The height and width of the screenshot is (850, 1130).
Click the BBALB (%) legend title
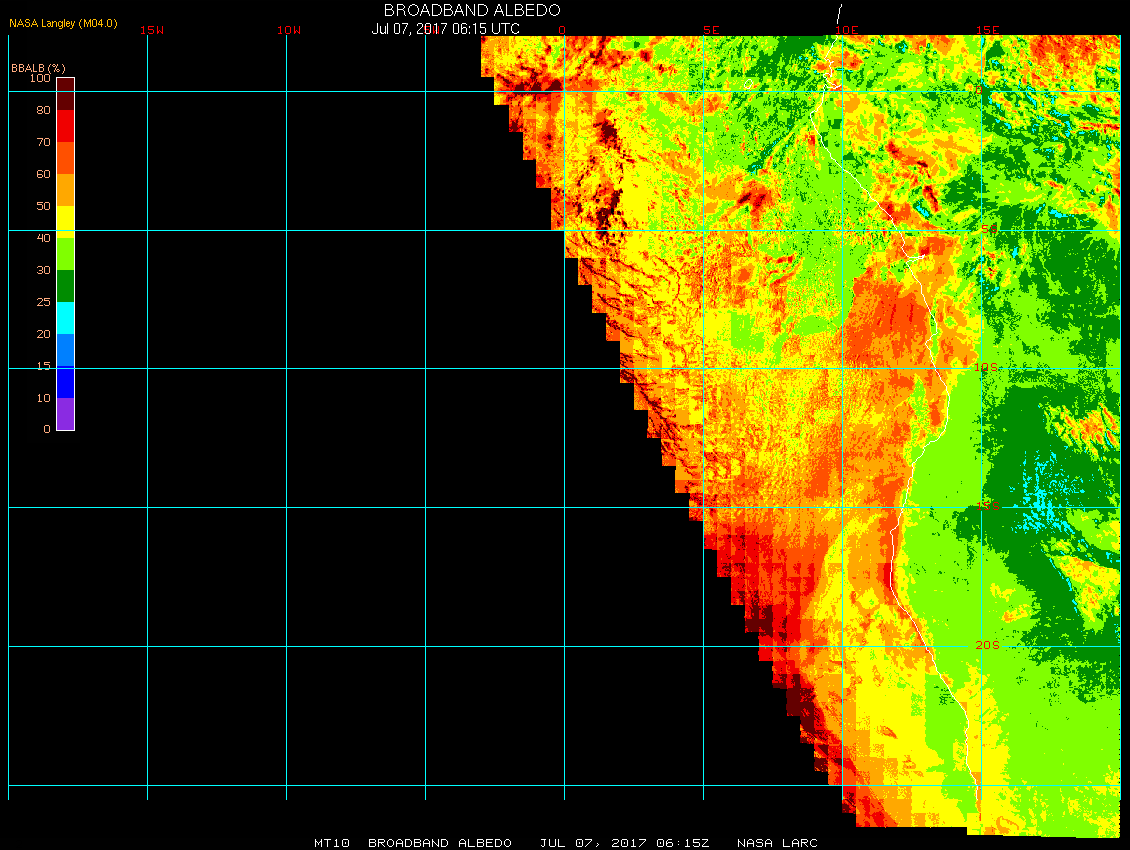click(38, 68)
